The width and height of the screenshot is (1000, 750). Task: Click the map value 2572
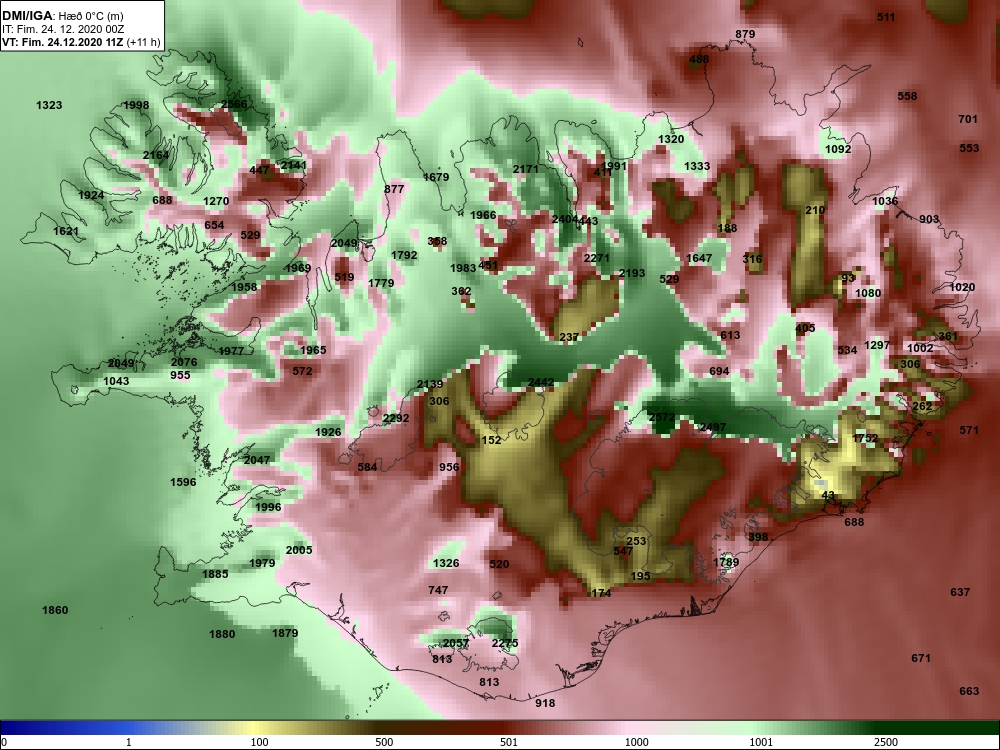coord(661,417)
